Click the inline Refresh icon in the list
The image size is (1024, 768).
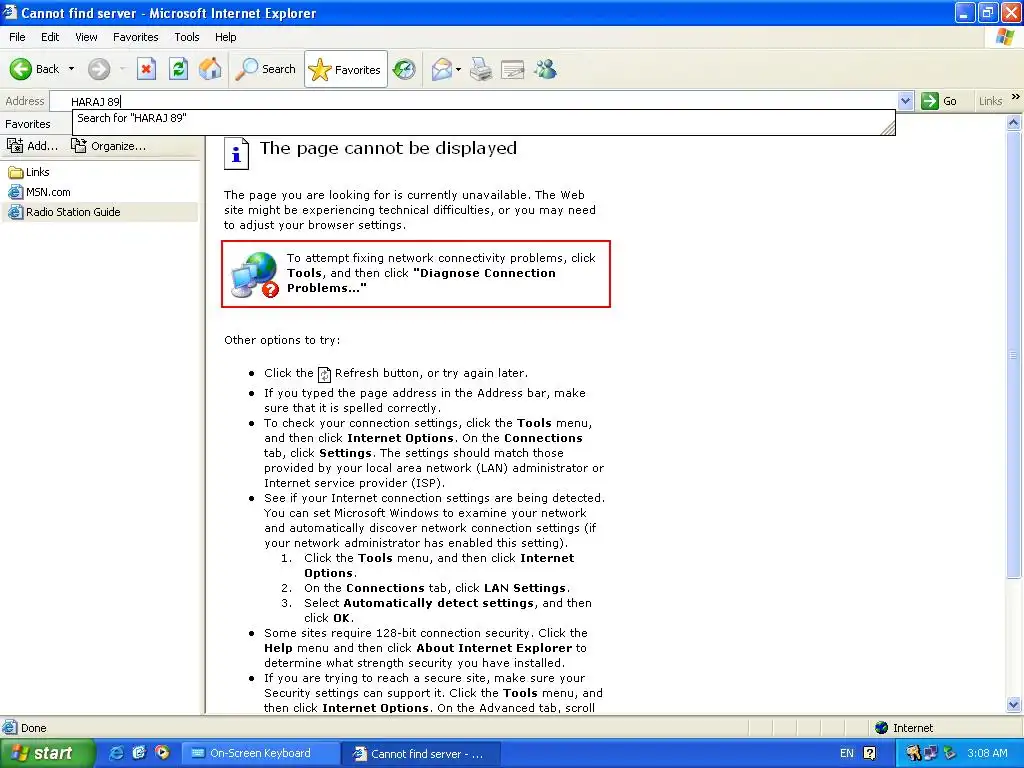tap(324, 374)
